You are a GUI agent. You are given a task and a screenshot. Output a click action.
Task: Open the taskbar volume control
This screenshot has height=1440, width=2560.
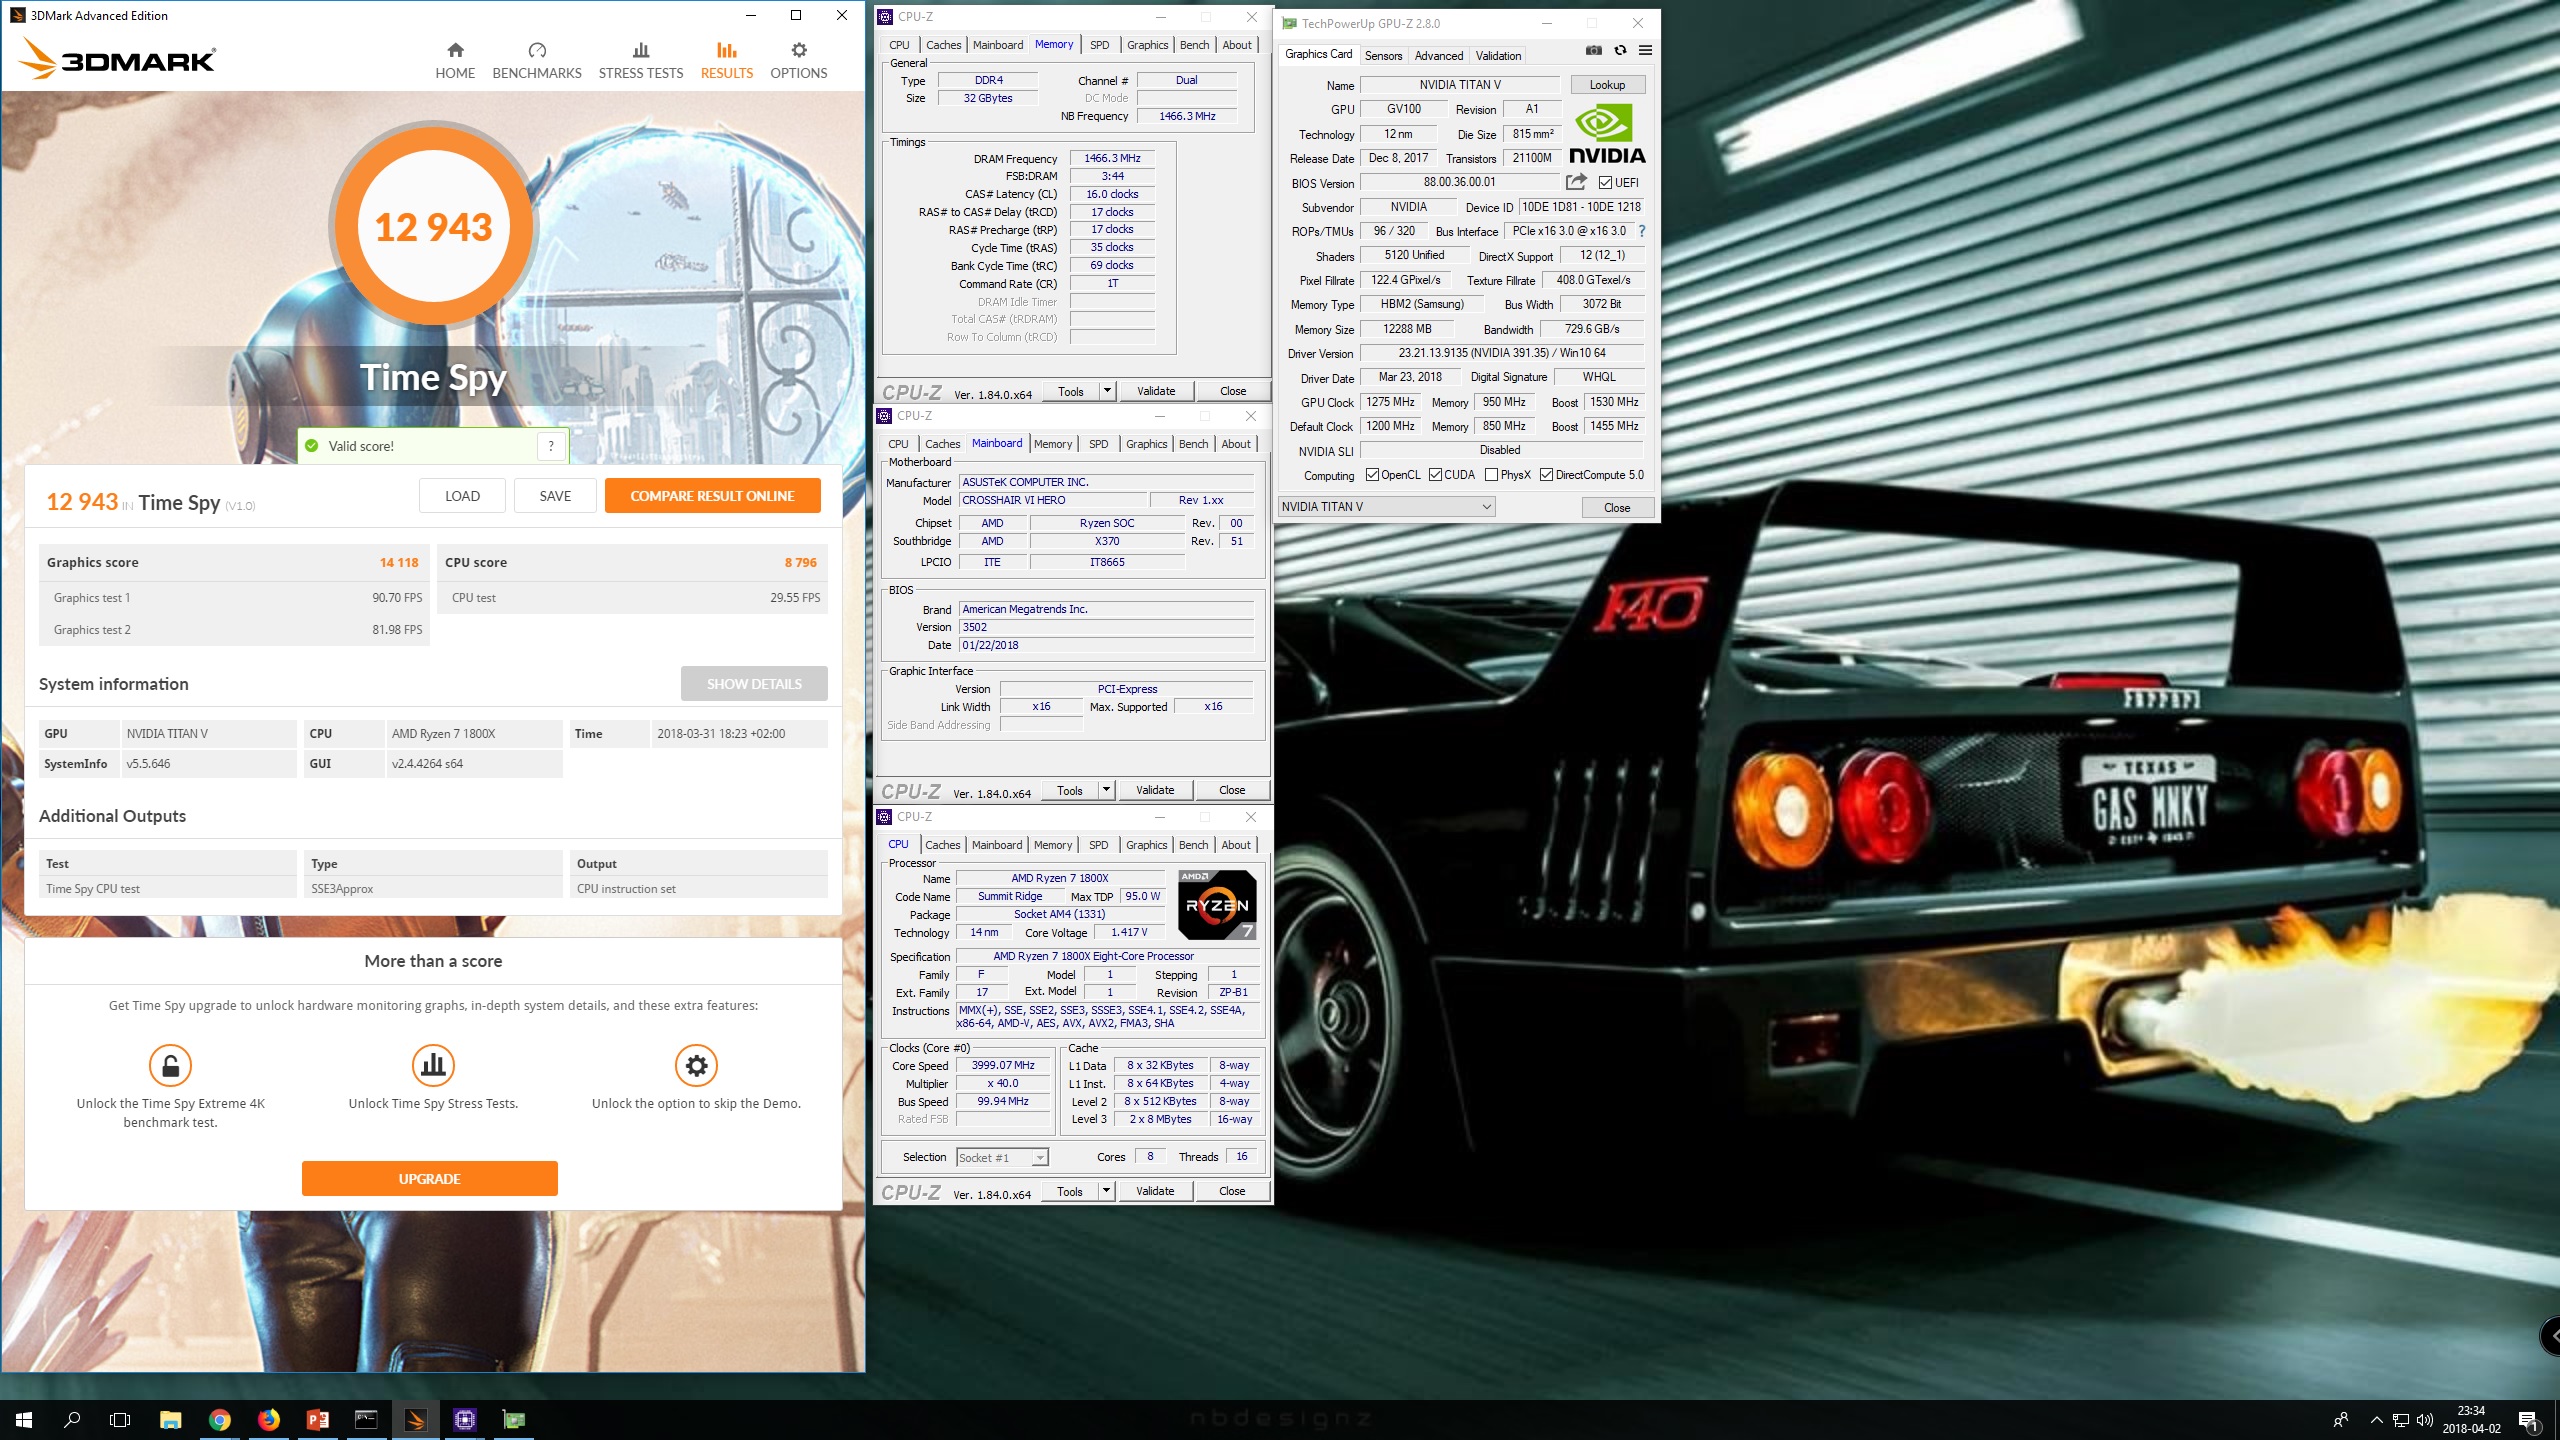[x=2424, y=1420]
